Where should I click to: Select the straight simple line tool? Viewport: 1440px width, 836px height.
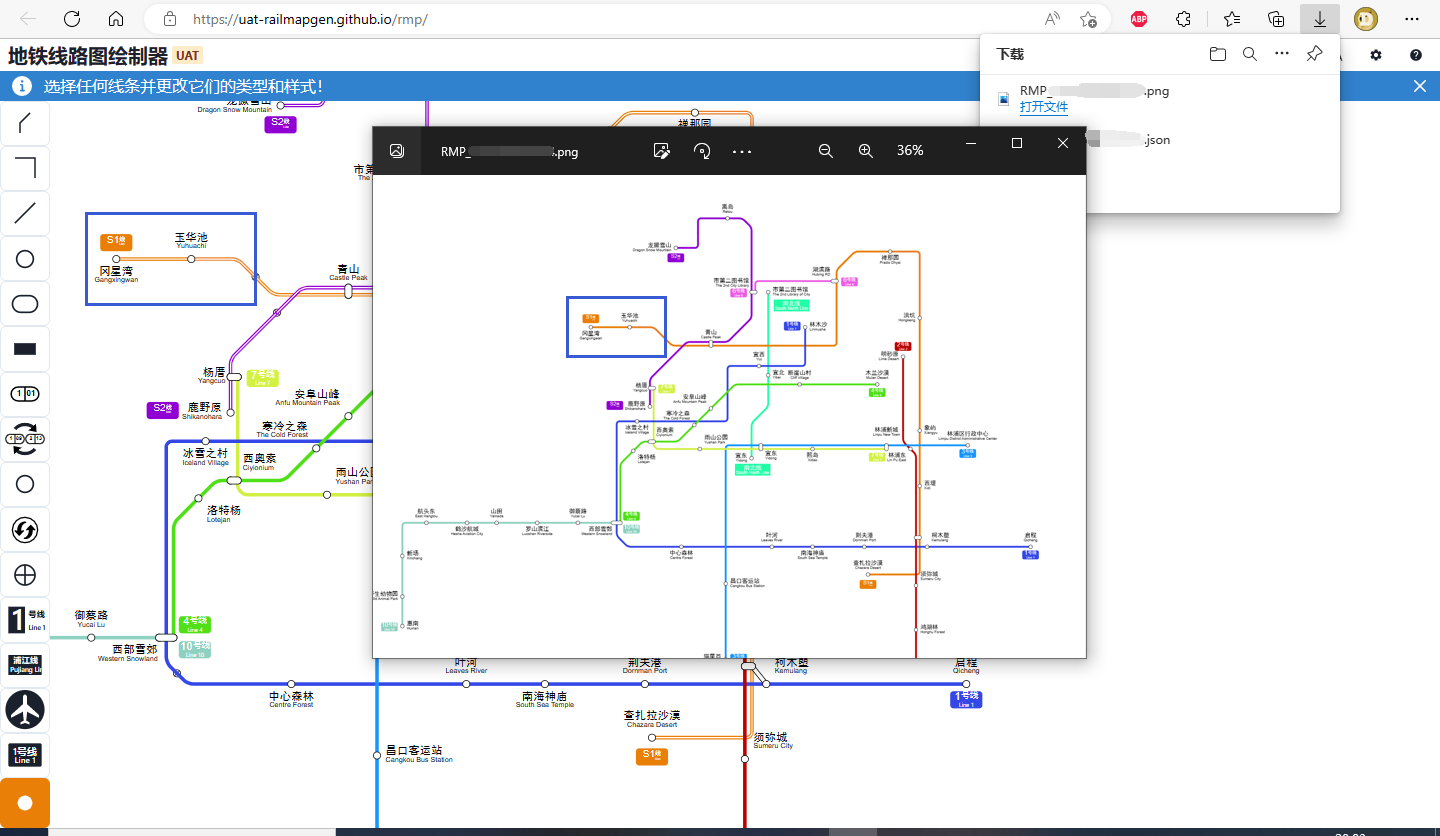coord(25,213)
